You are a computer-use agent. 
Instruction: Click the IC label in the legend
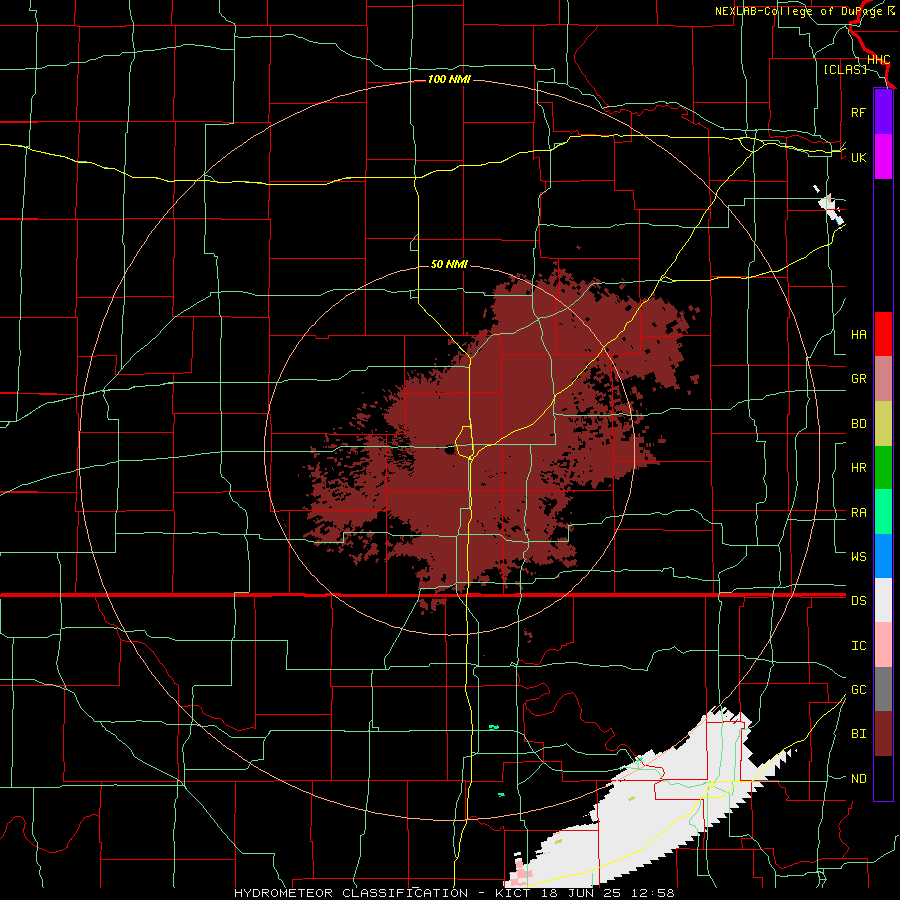click(858, 646)
